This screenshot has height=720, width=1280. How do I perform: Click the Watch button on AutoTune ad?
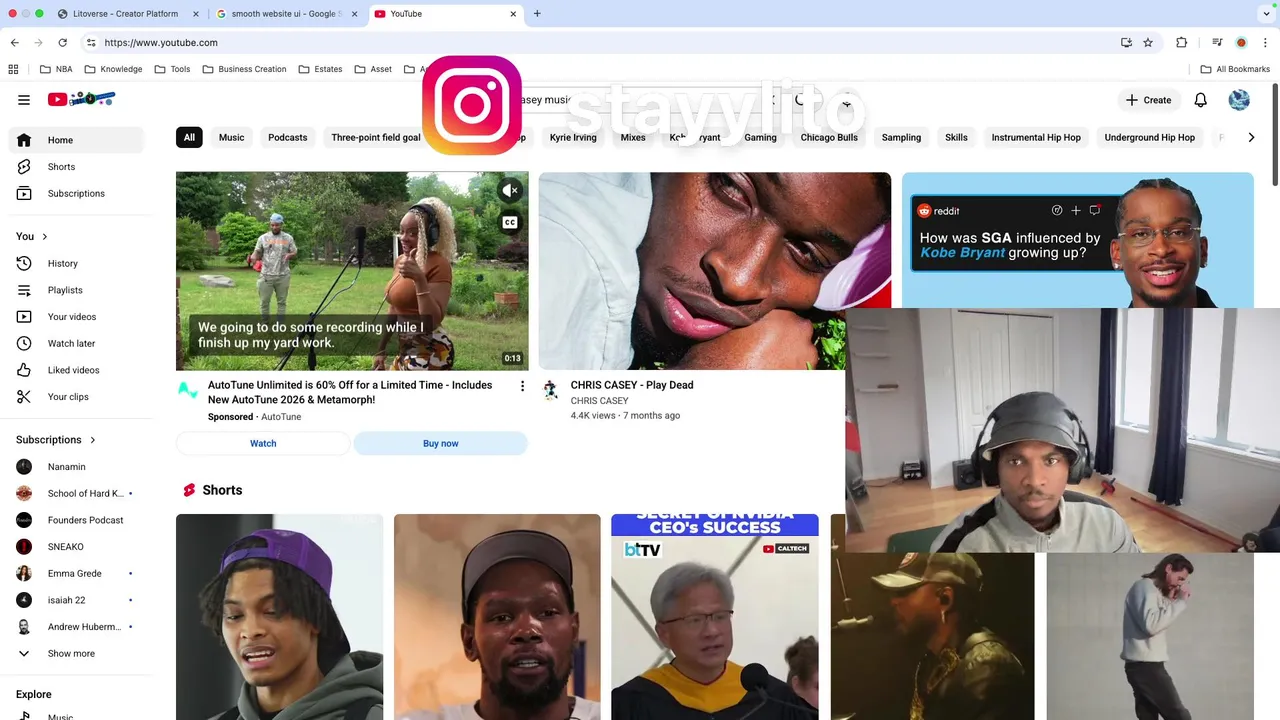point(263,443)
